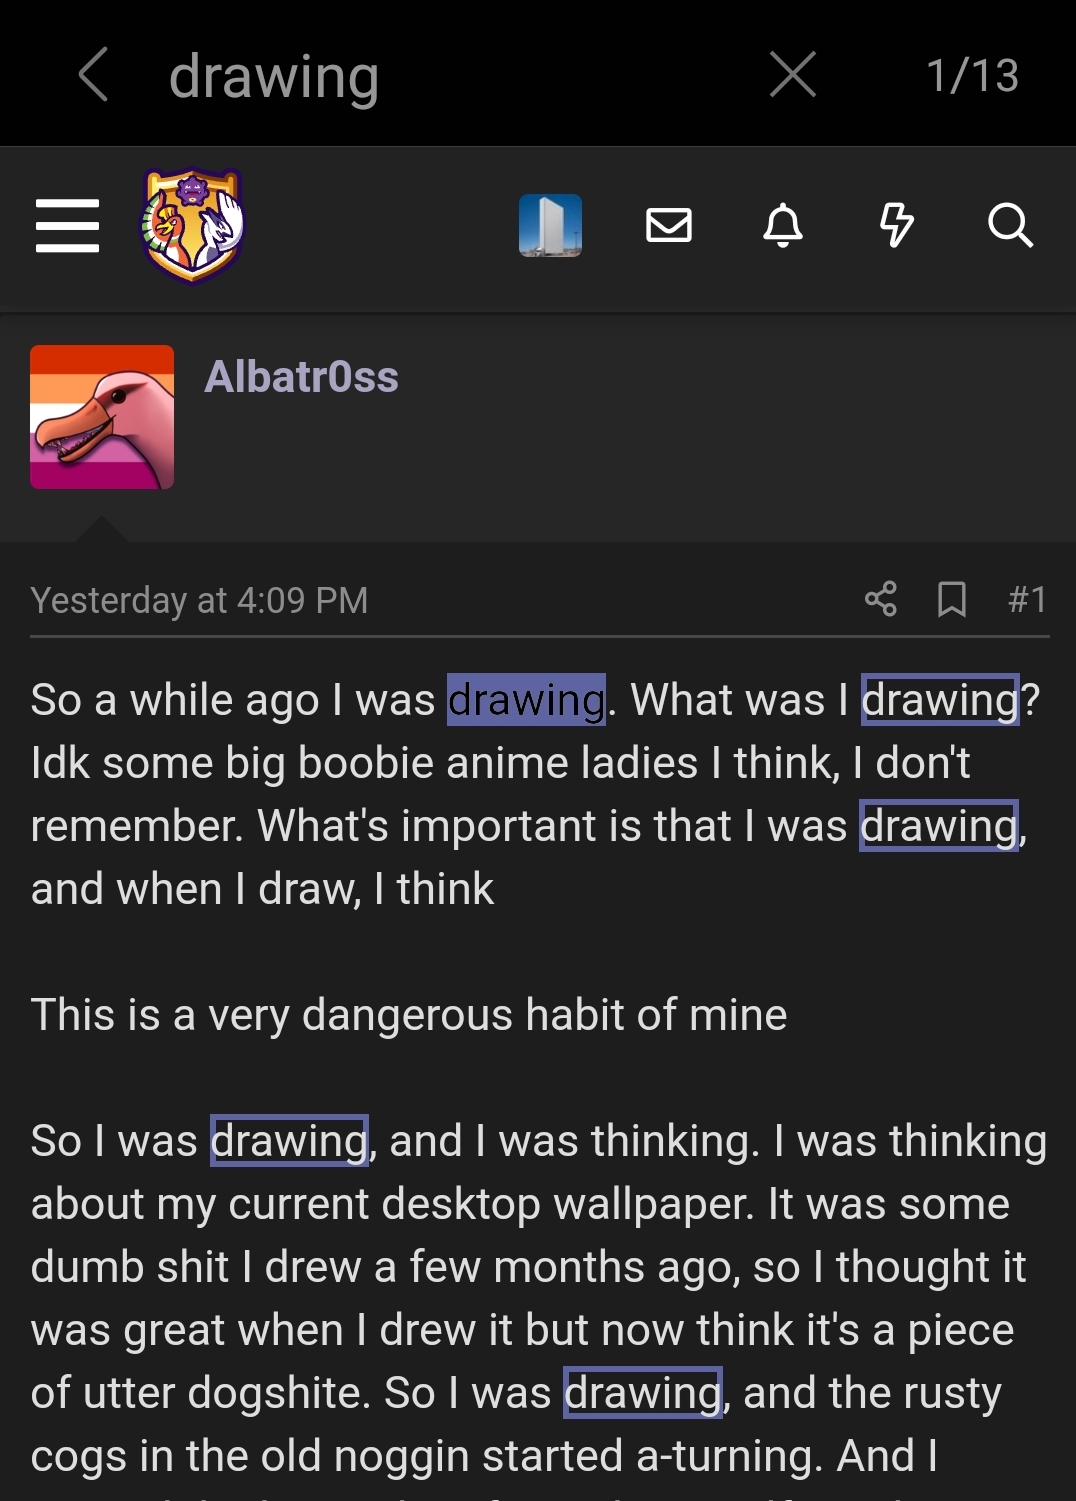View Albatr0ss bird avatar picture
The image size is (1076, 1501).
click(102, 417)
